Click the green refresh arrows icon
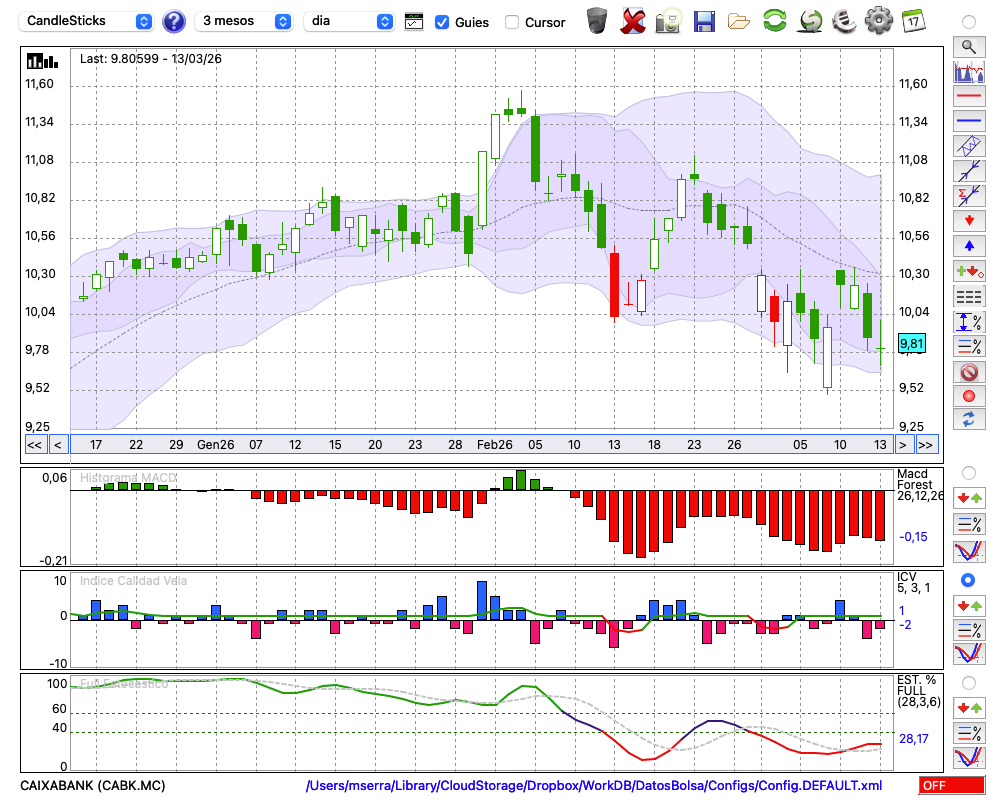 point(774,20)
